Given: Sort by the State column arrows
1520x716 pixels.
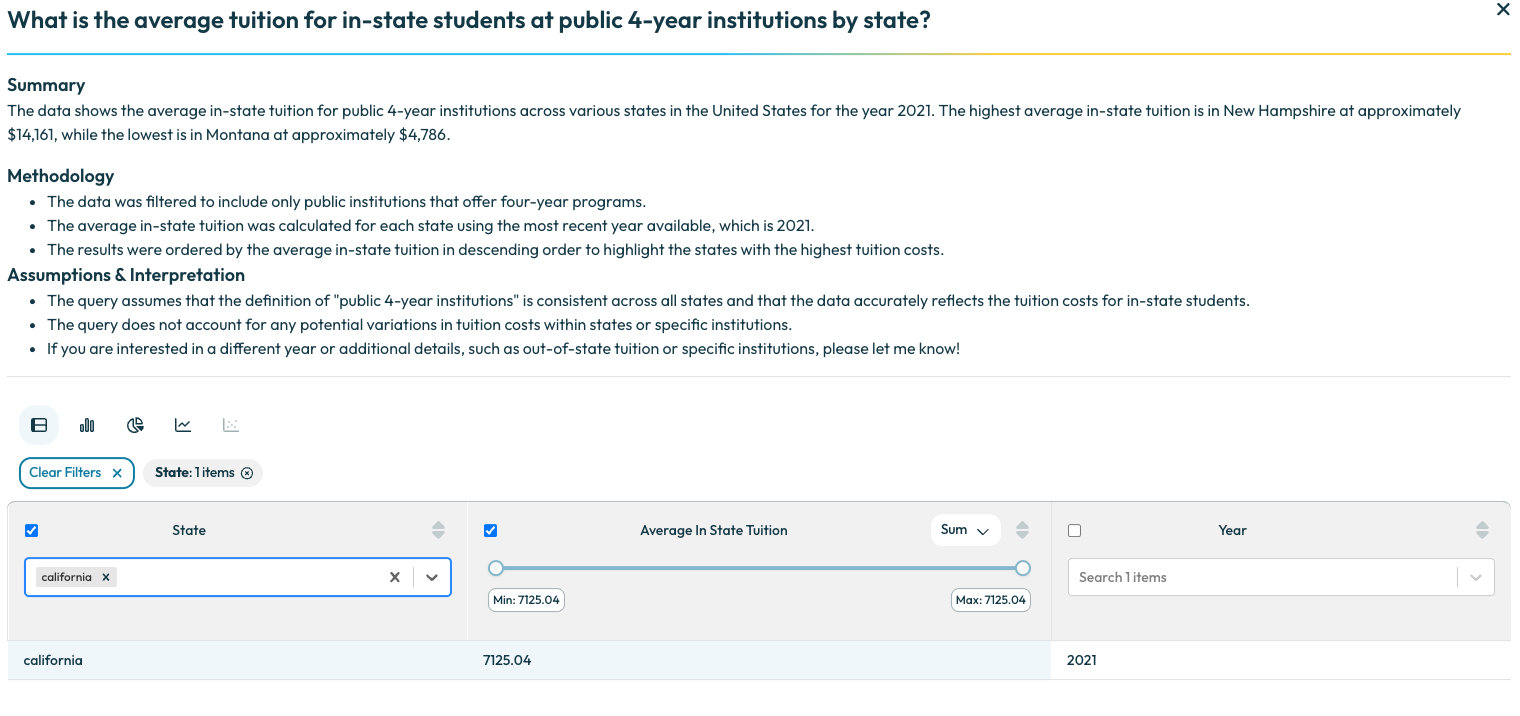Looking at the screenshot, I should point(438,530).
